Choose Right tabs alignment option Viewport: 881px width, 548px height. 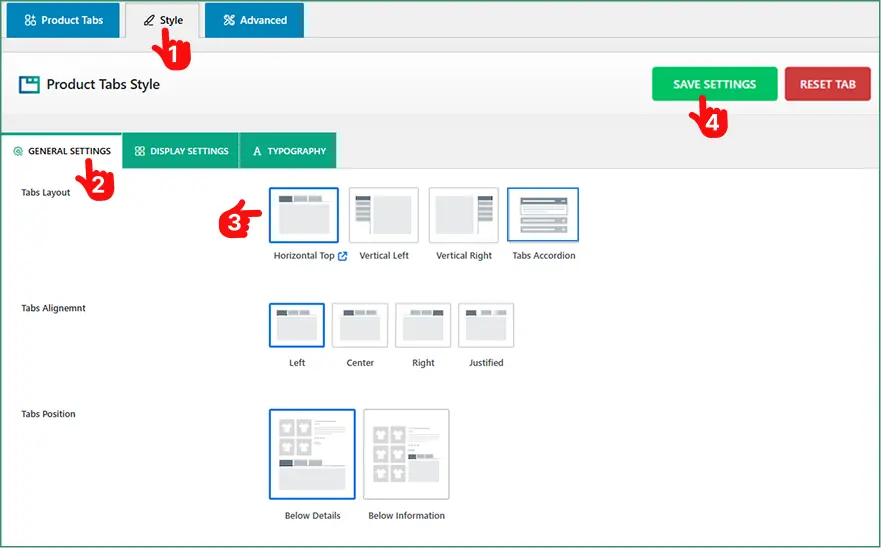click(423, 325)
